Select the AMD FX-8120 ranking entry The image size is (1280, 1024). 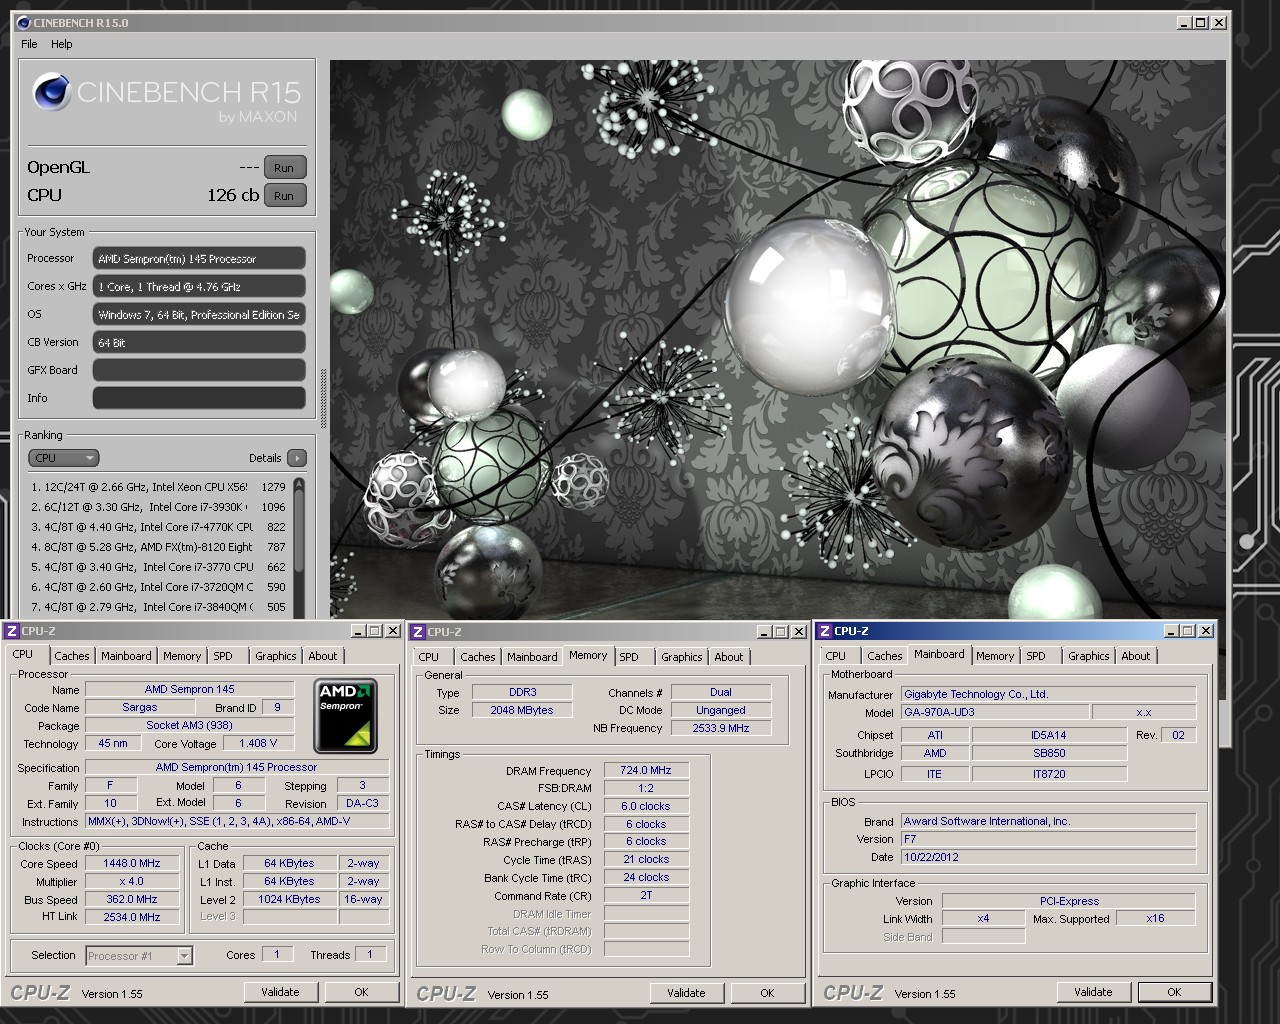(158, 547)
